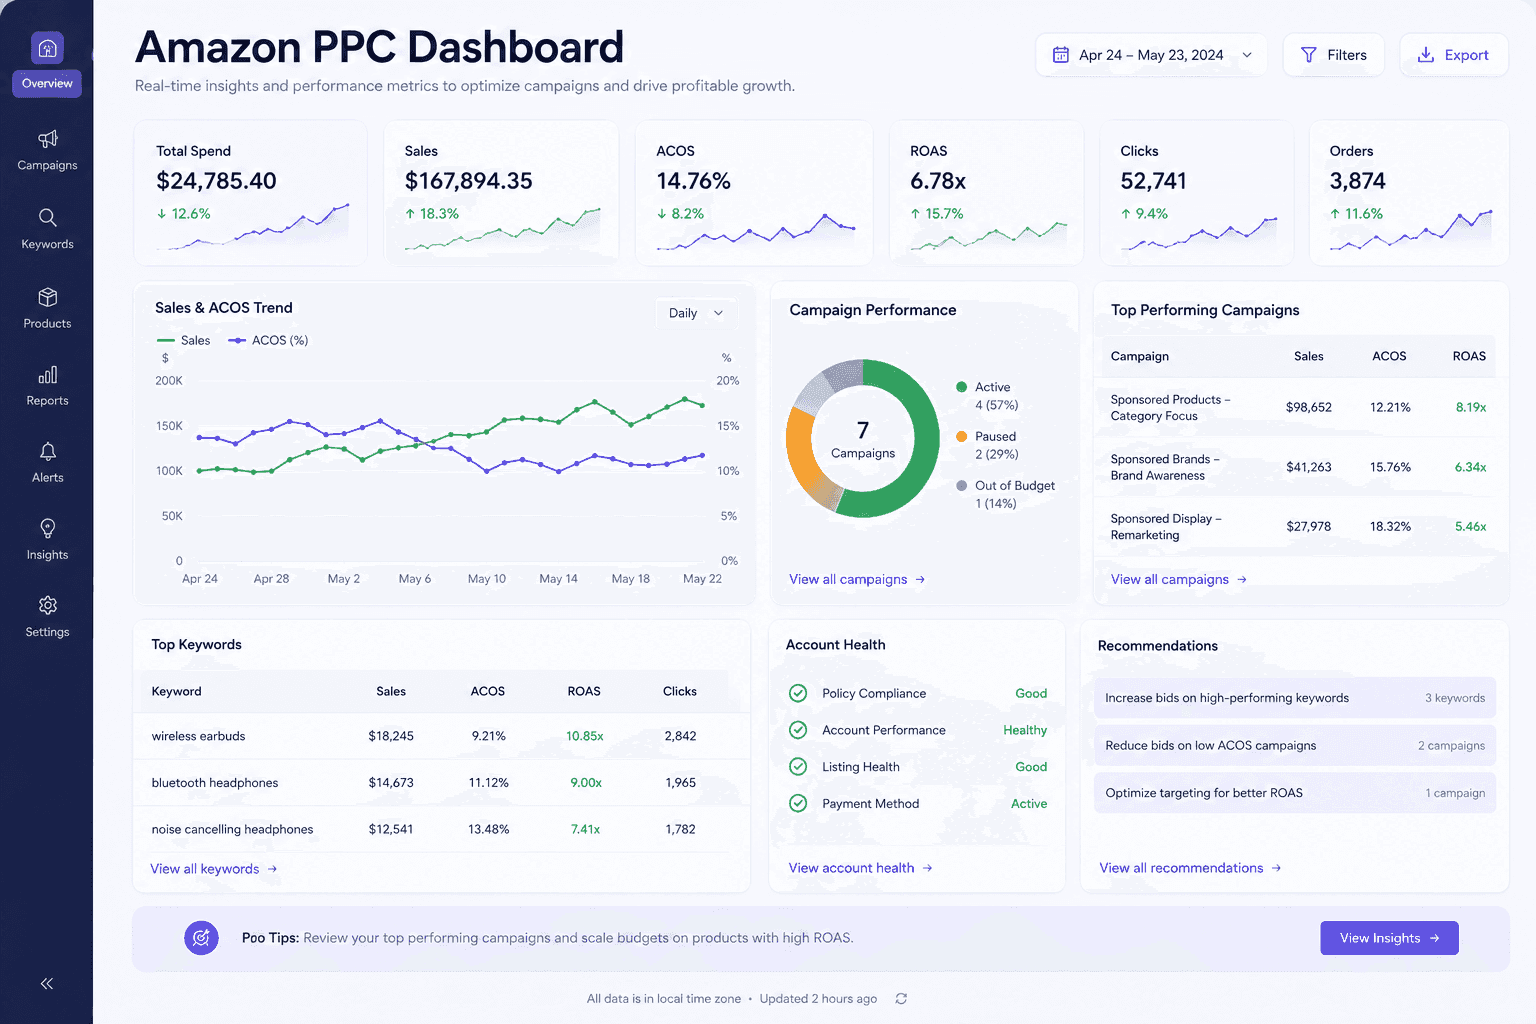Select the Overview menu label
The height and width of the screenshot is (1024, 1536).
click(x=47, y=83)
